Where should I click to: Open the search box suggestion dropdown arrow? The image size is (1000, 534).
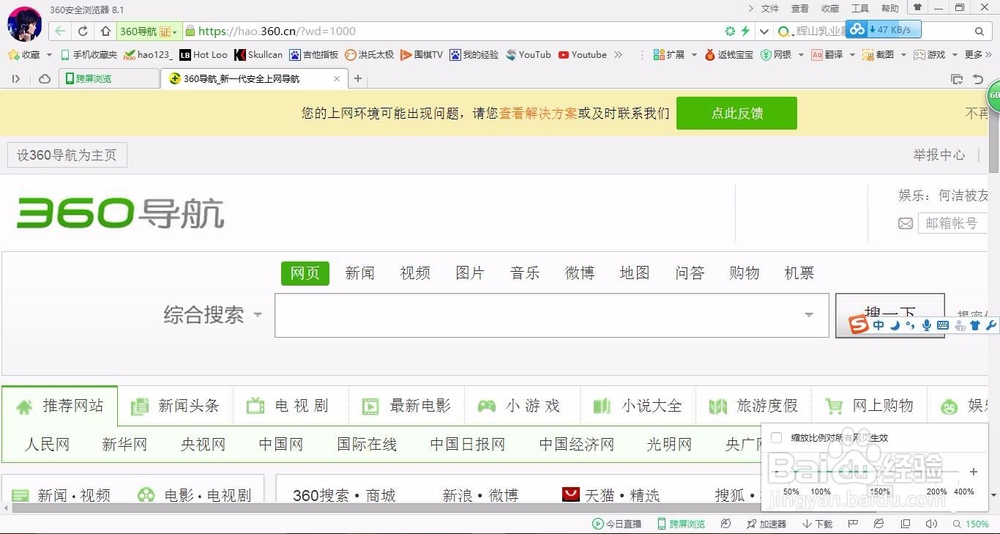pyautogui.click(x=809, y=315)
